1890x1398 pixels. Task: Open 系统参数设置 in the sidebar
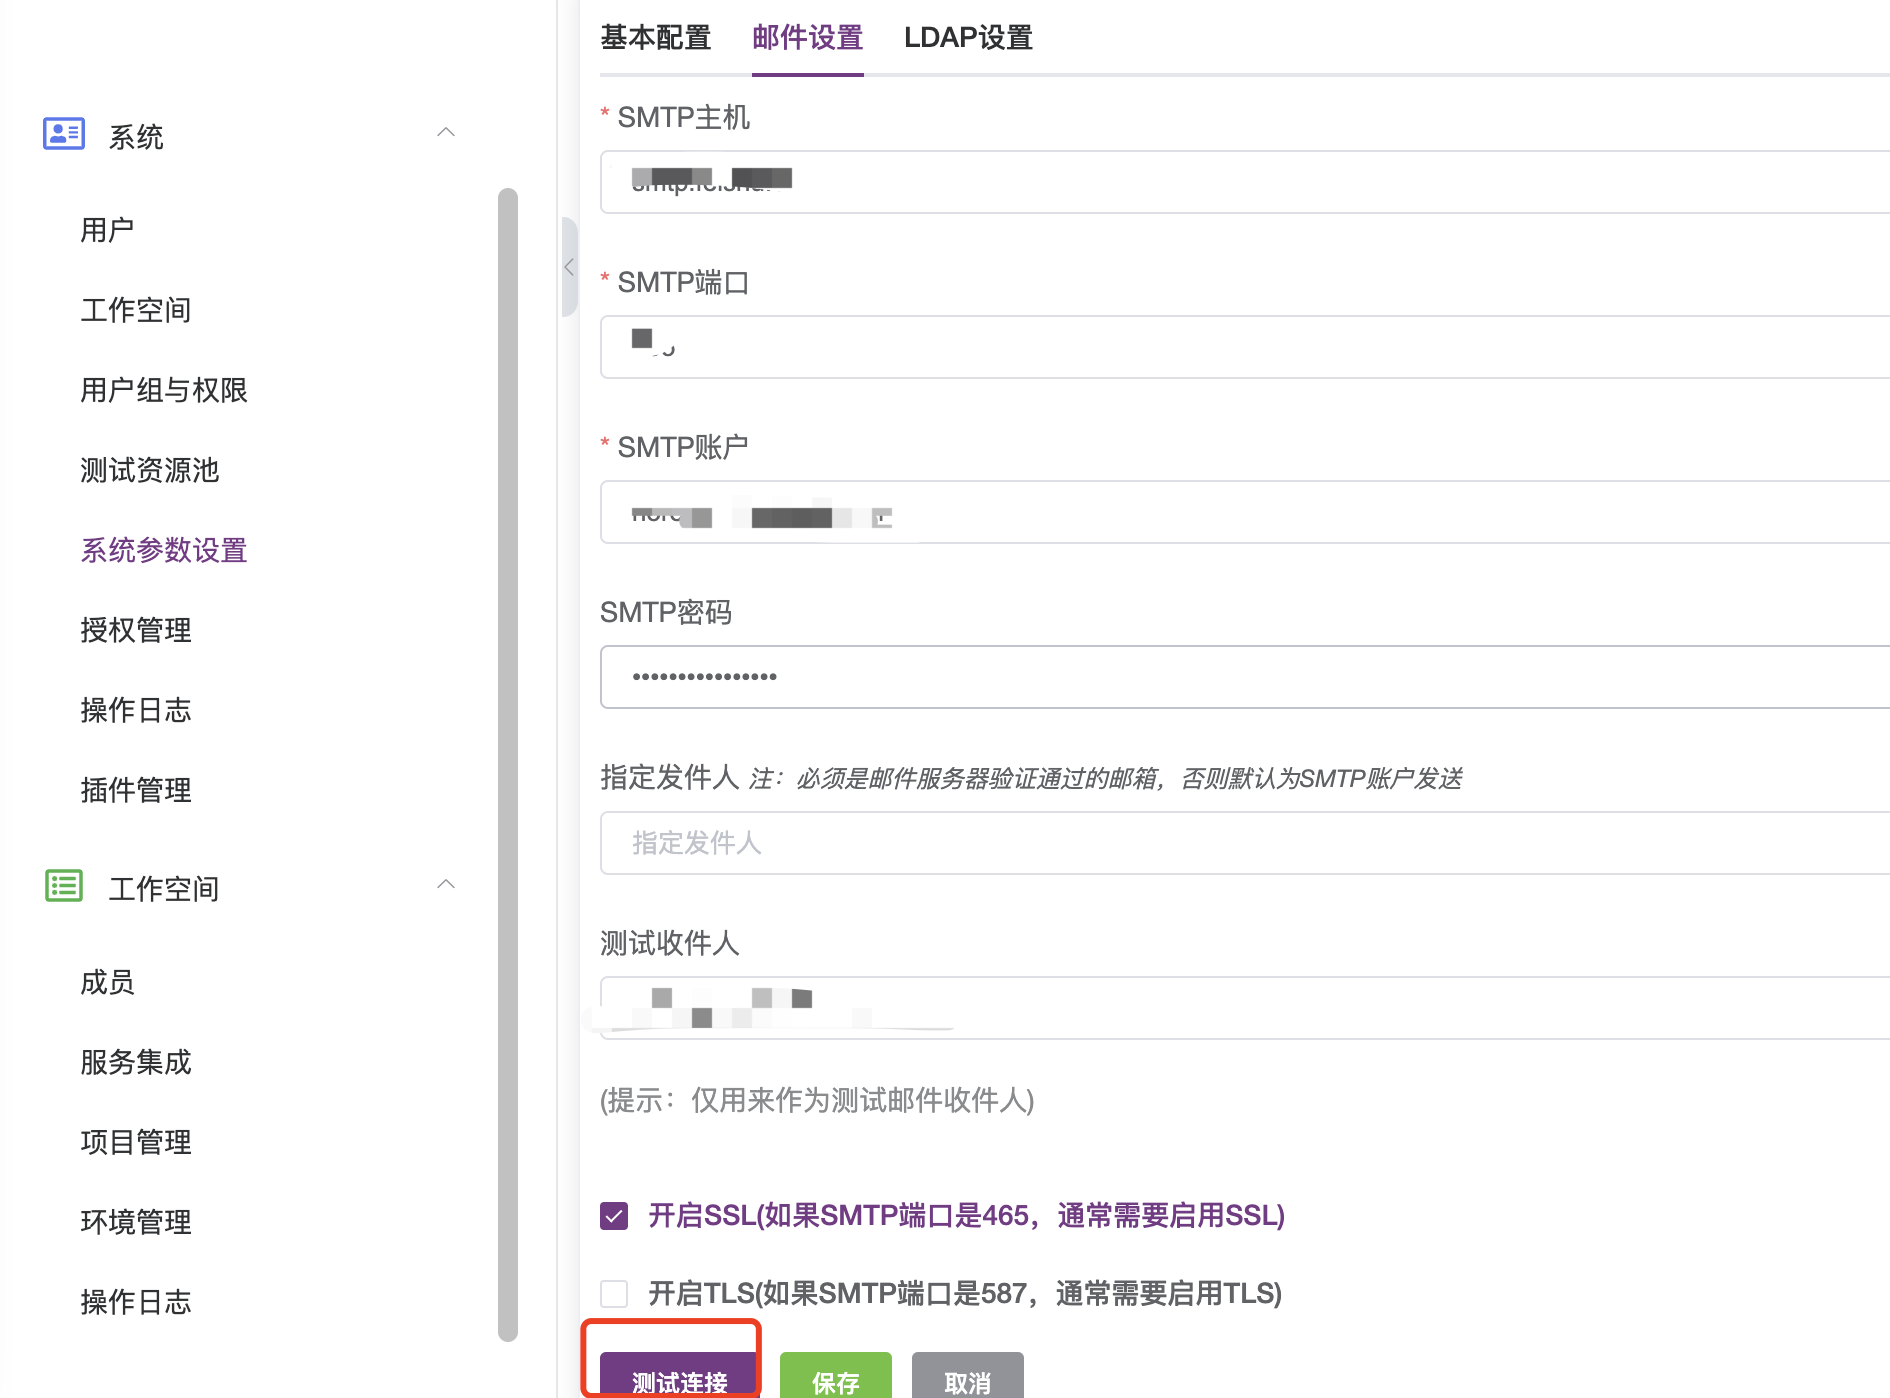[x=163, y=550]
